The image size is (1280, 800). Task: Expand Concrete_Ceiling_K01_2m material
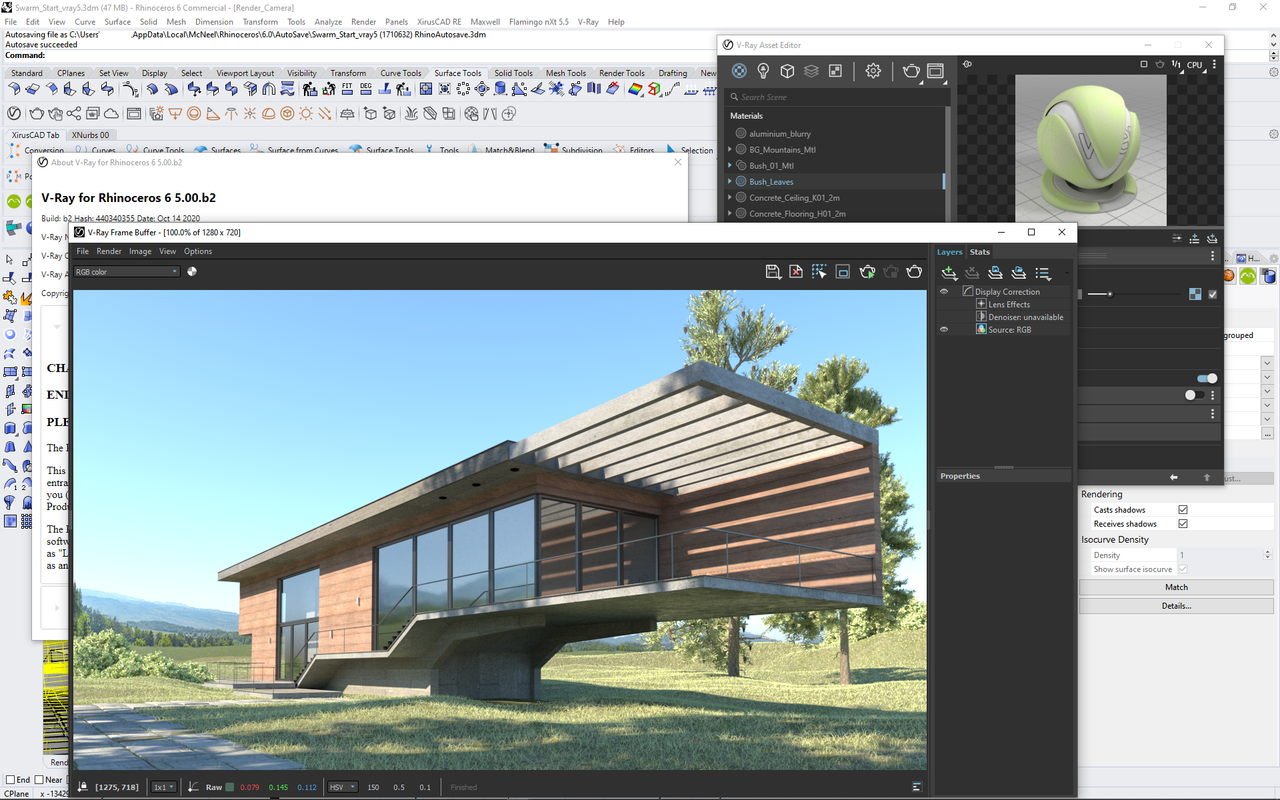pyautogui.click(x=730, y=198)
